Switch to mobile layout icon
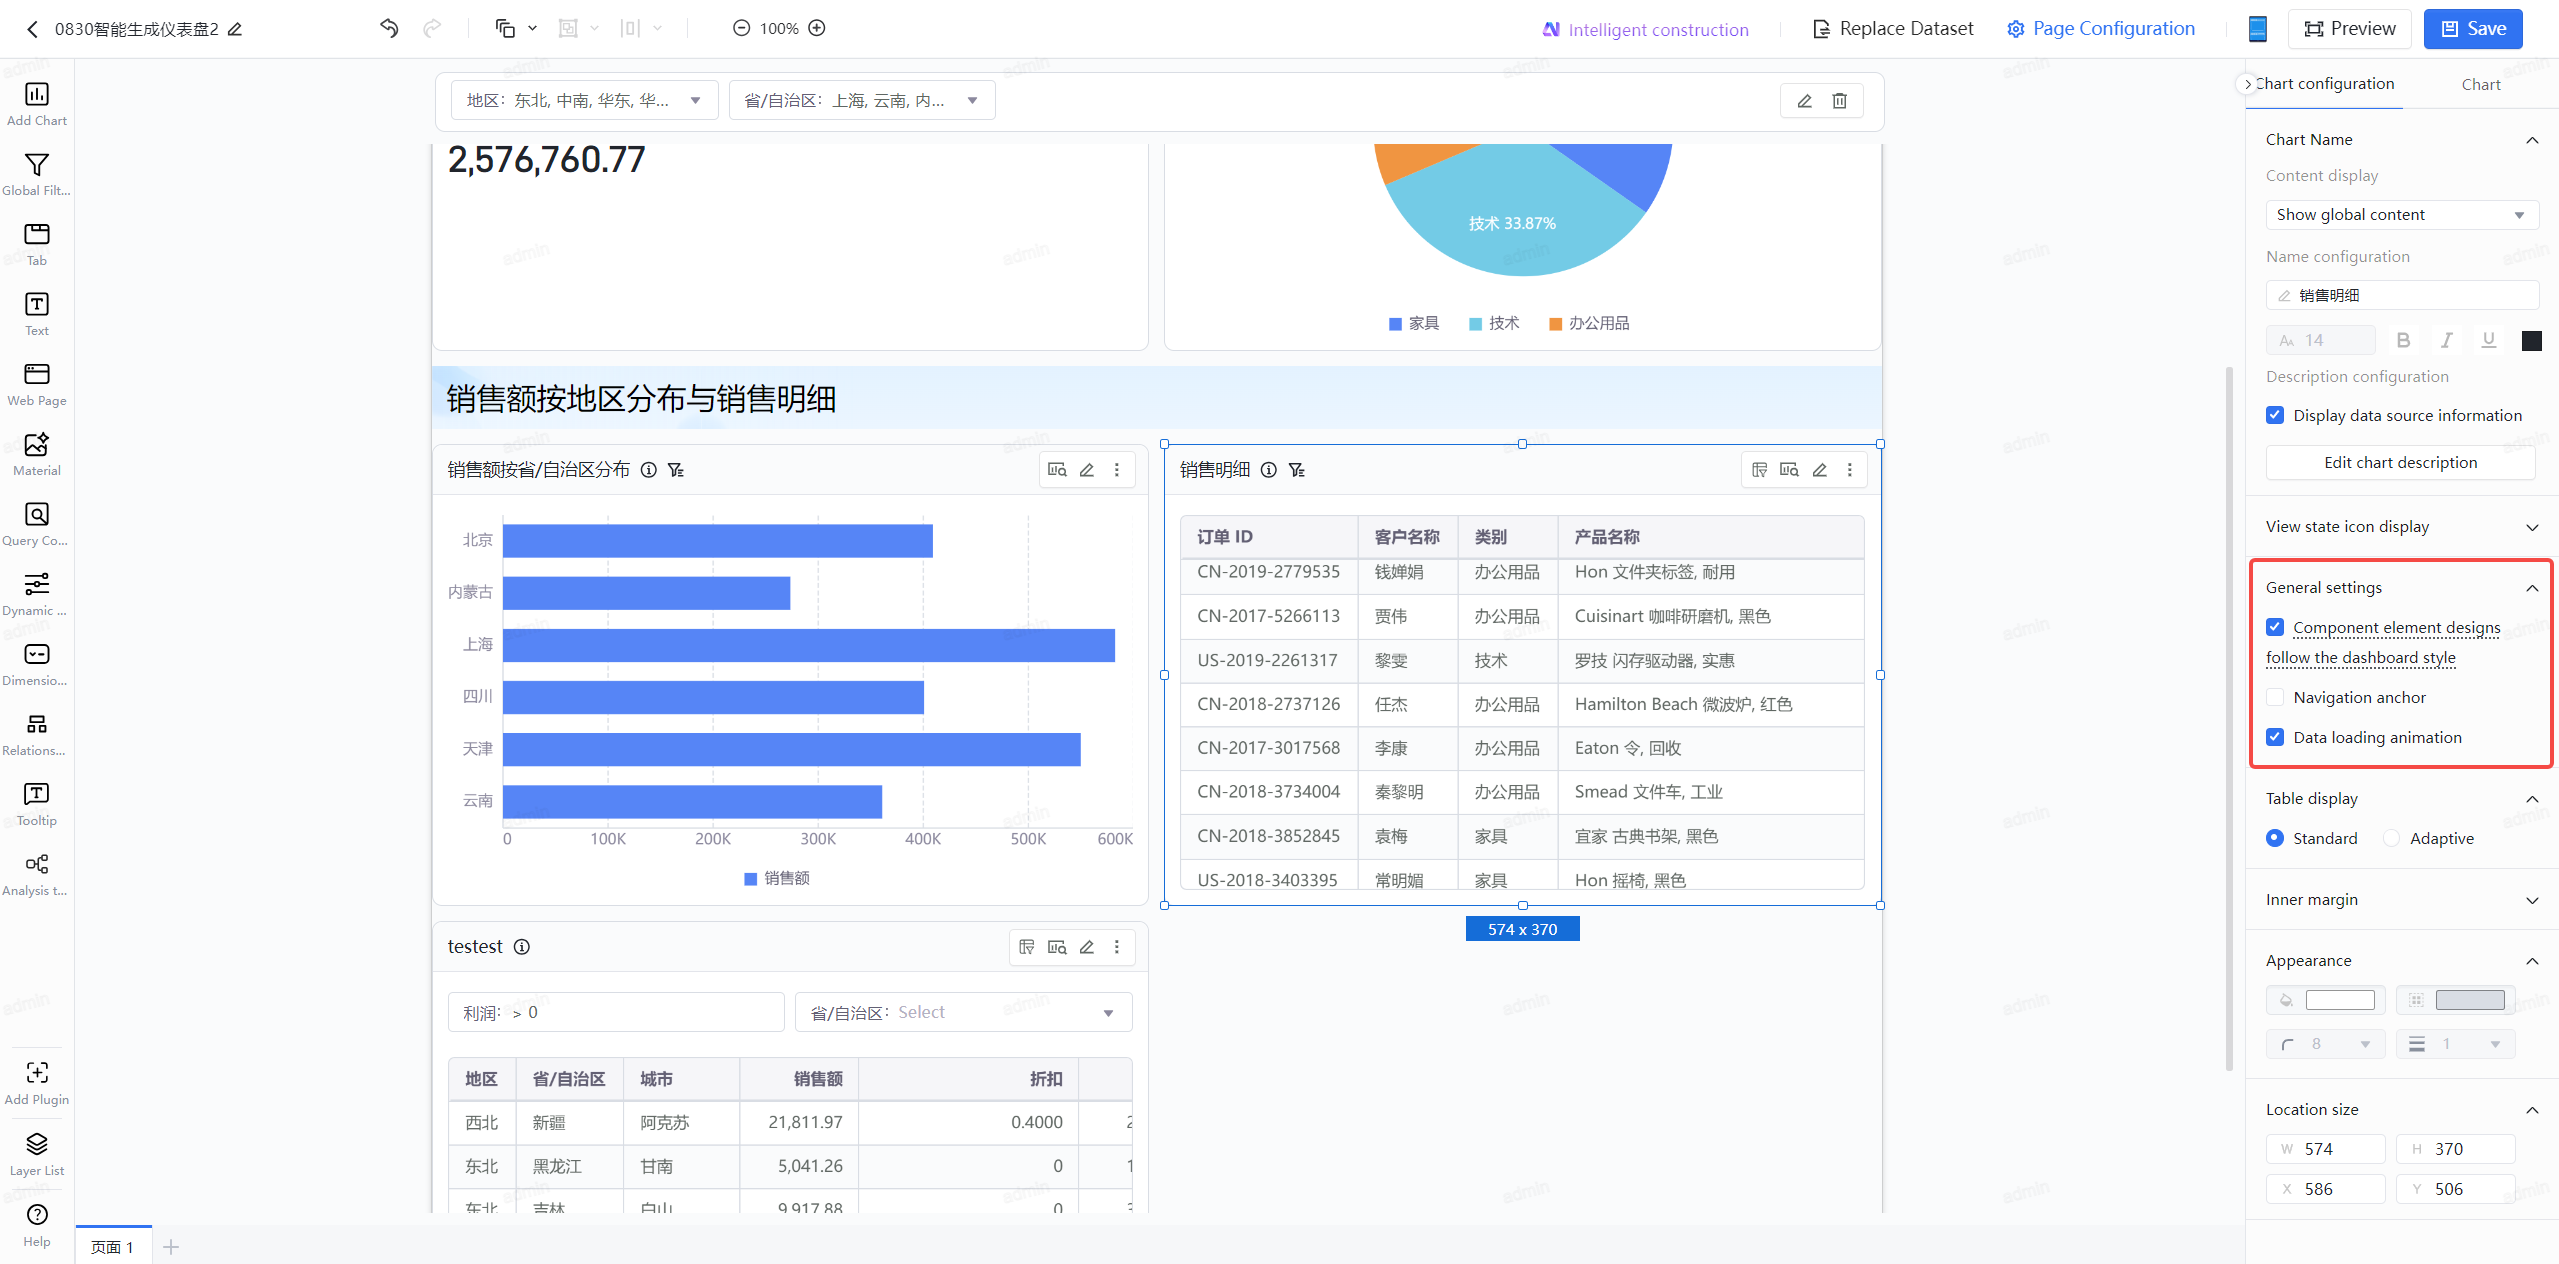 click(x=2257, y=29)
